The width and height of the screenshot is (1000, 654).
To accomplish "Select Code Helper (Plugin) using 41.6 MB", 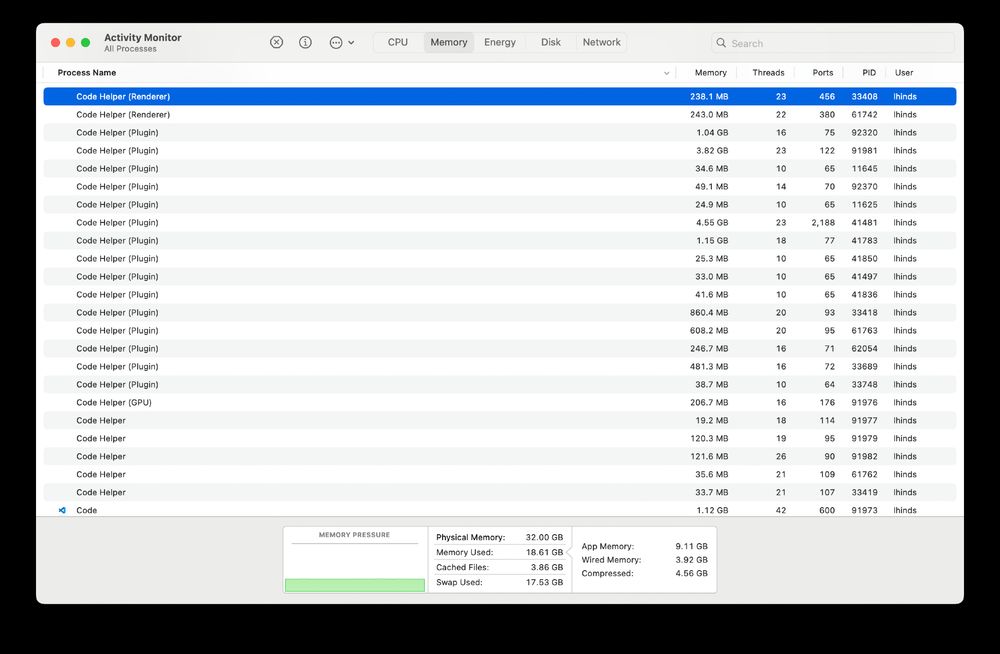I will click(499, 295).
